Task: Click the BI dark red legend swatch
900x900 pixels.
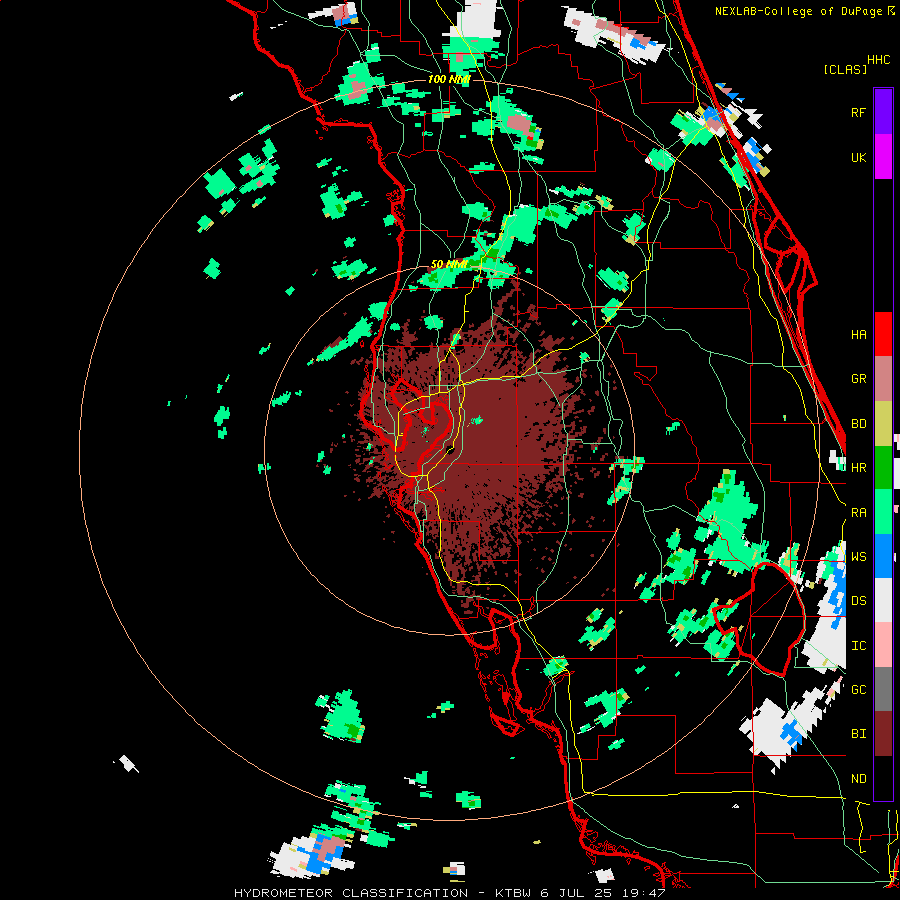Action: point(883,734)
